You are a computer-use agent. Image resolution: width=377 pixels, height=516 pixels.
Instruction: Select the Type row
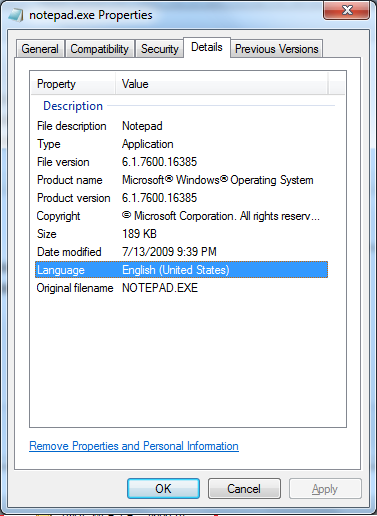(x=181, y=144)
